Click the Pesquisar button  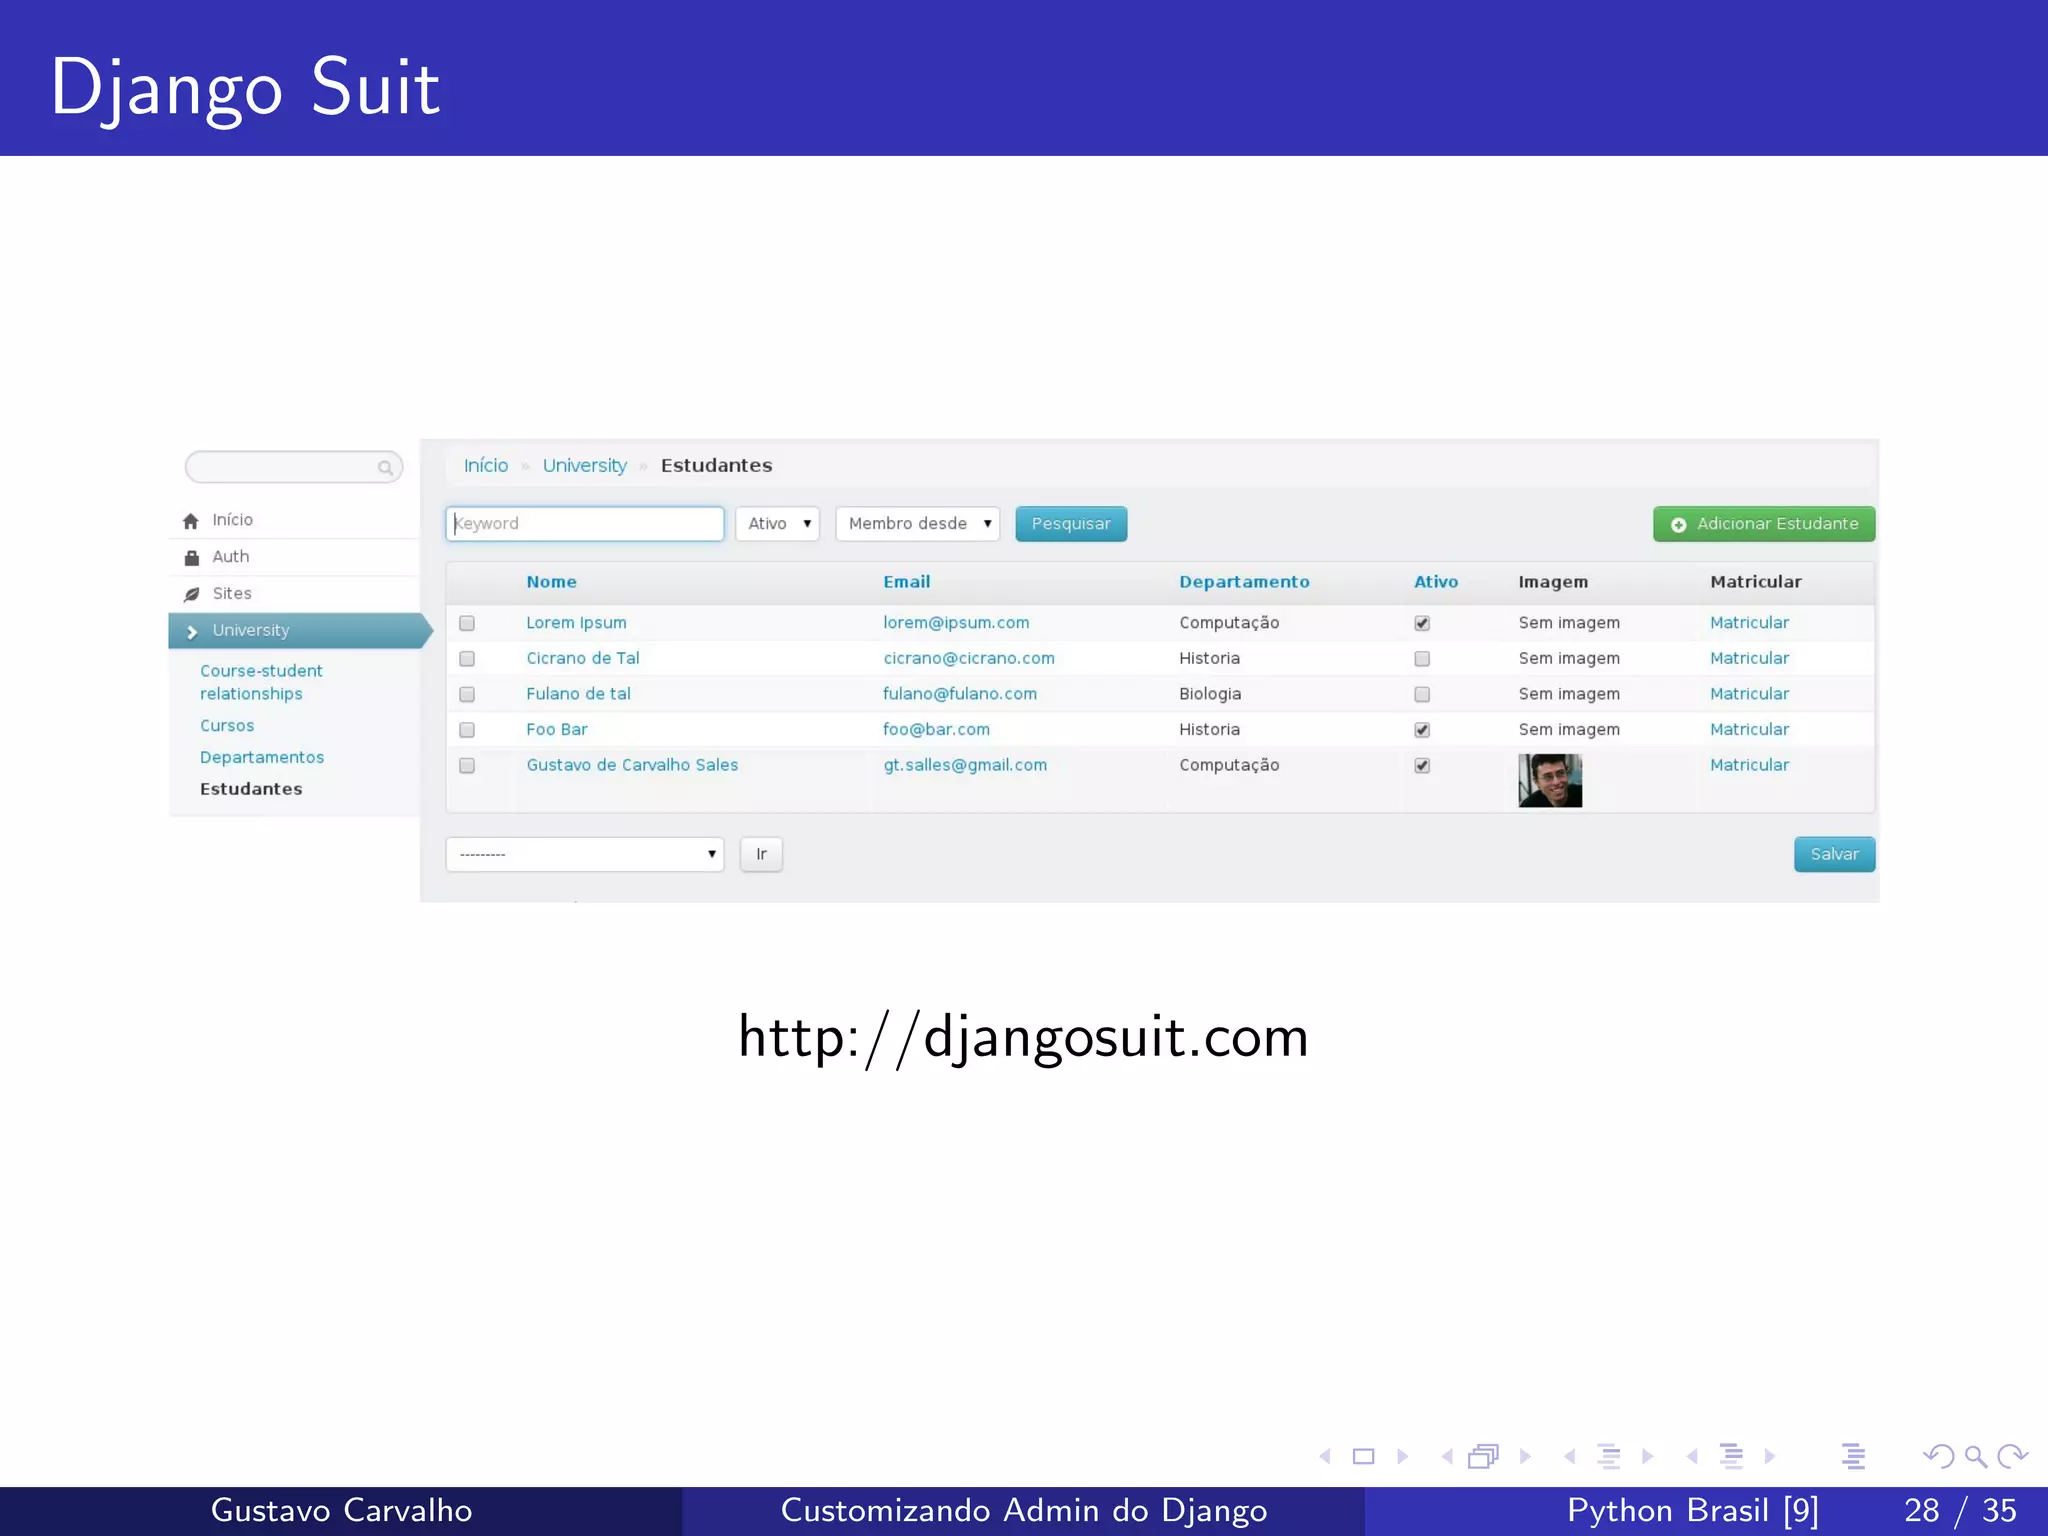click(1071, 524)
